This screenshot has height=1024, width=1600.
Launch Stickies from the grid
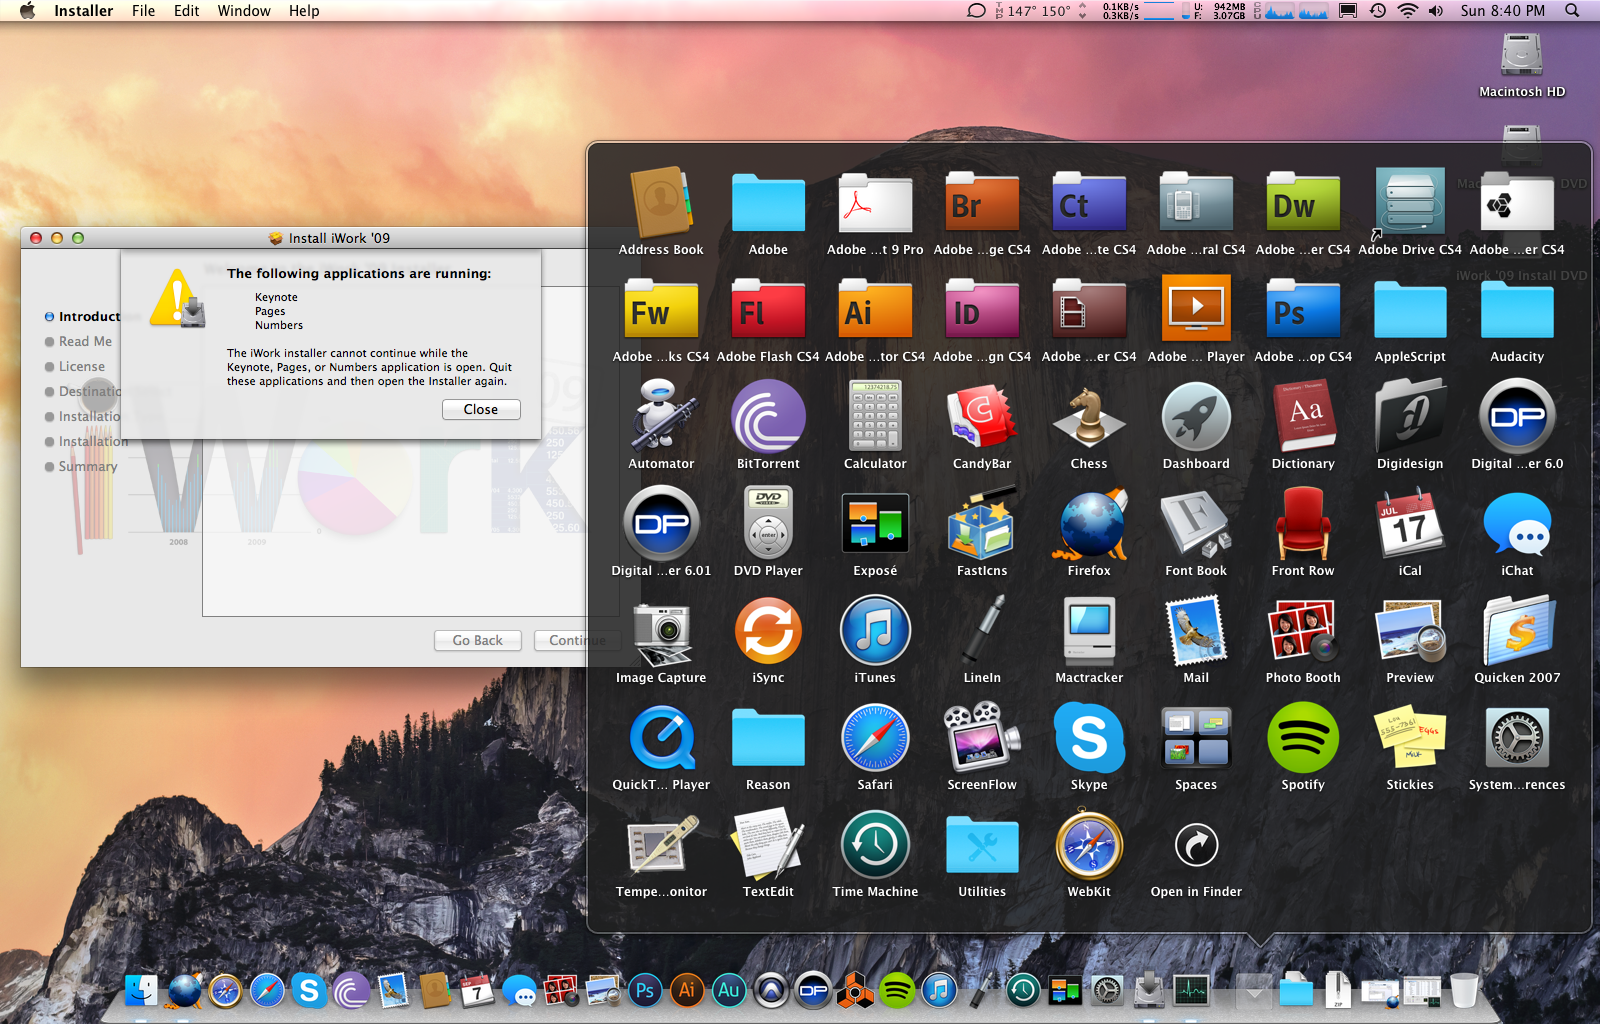tap(1410, 738)
